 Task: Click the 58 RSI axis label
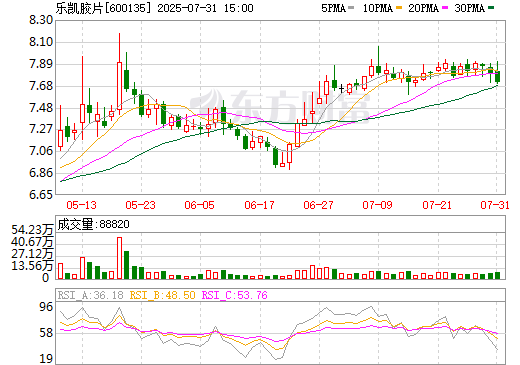click(46, 333)
